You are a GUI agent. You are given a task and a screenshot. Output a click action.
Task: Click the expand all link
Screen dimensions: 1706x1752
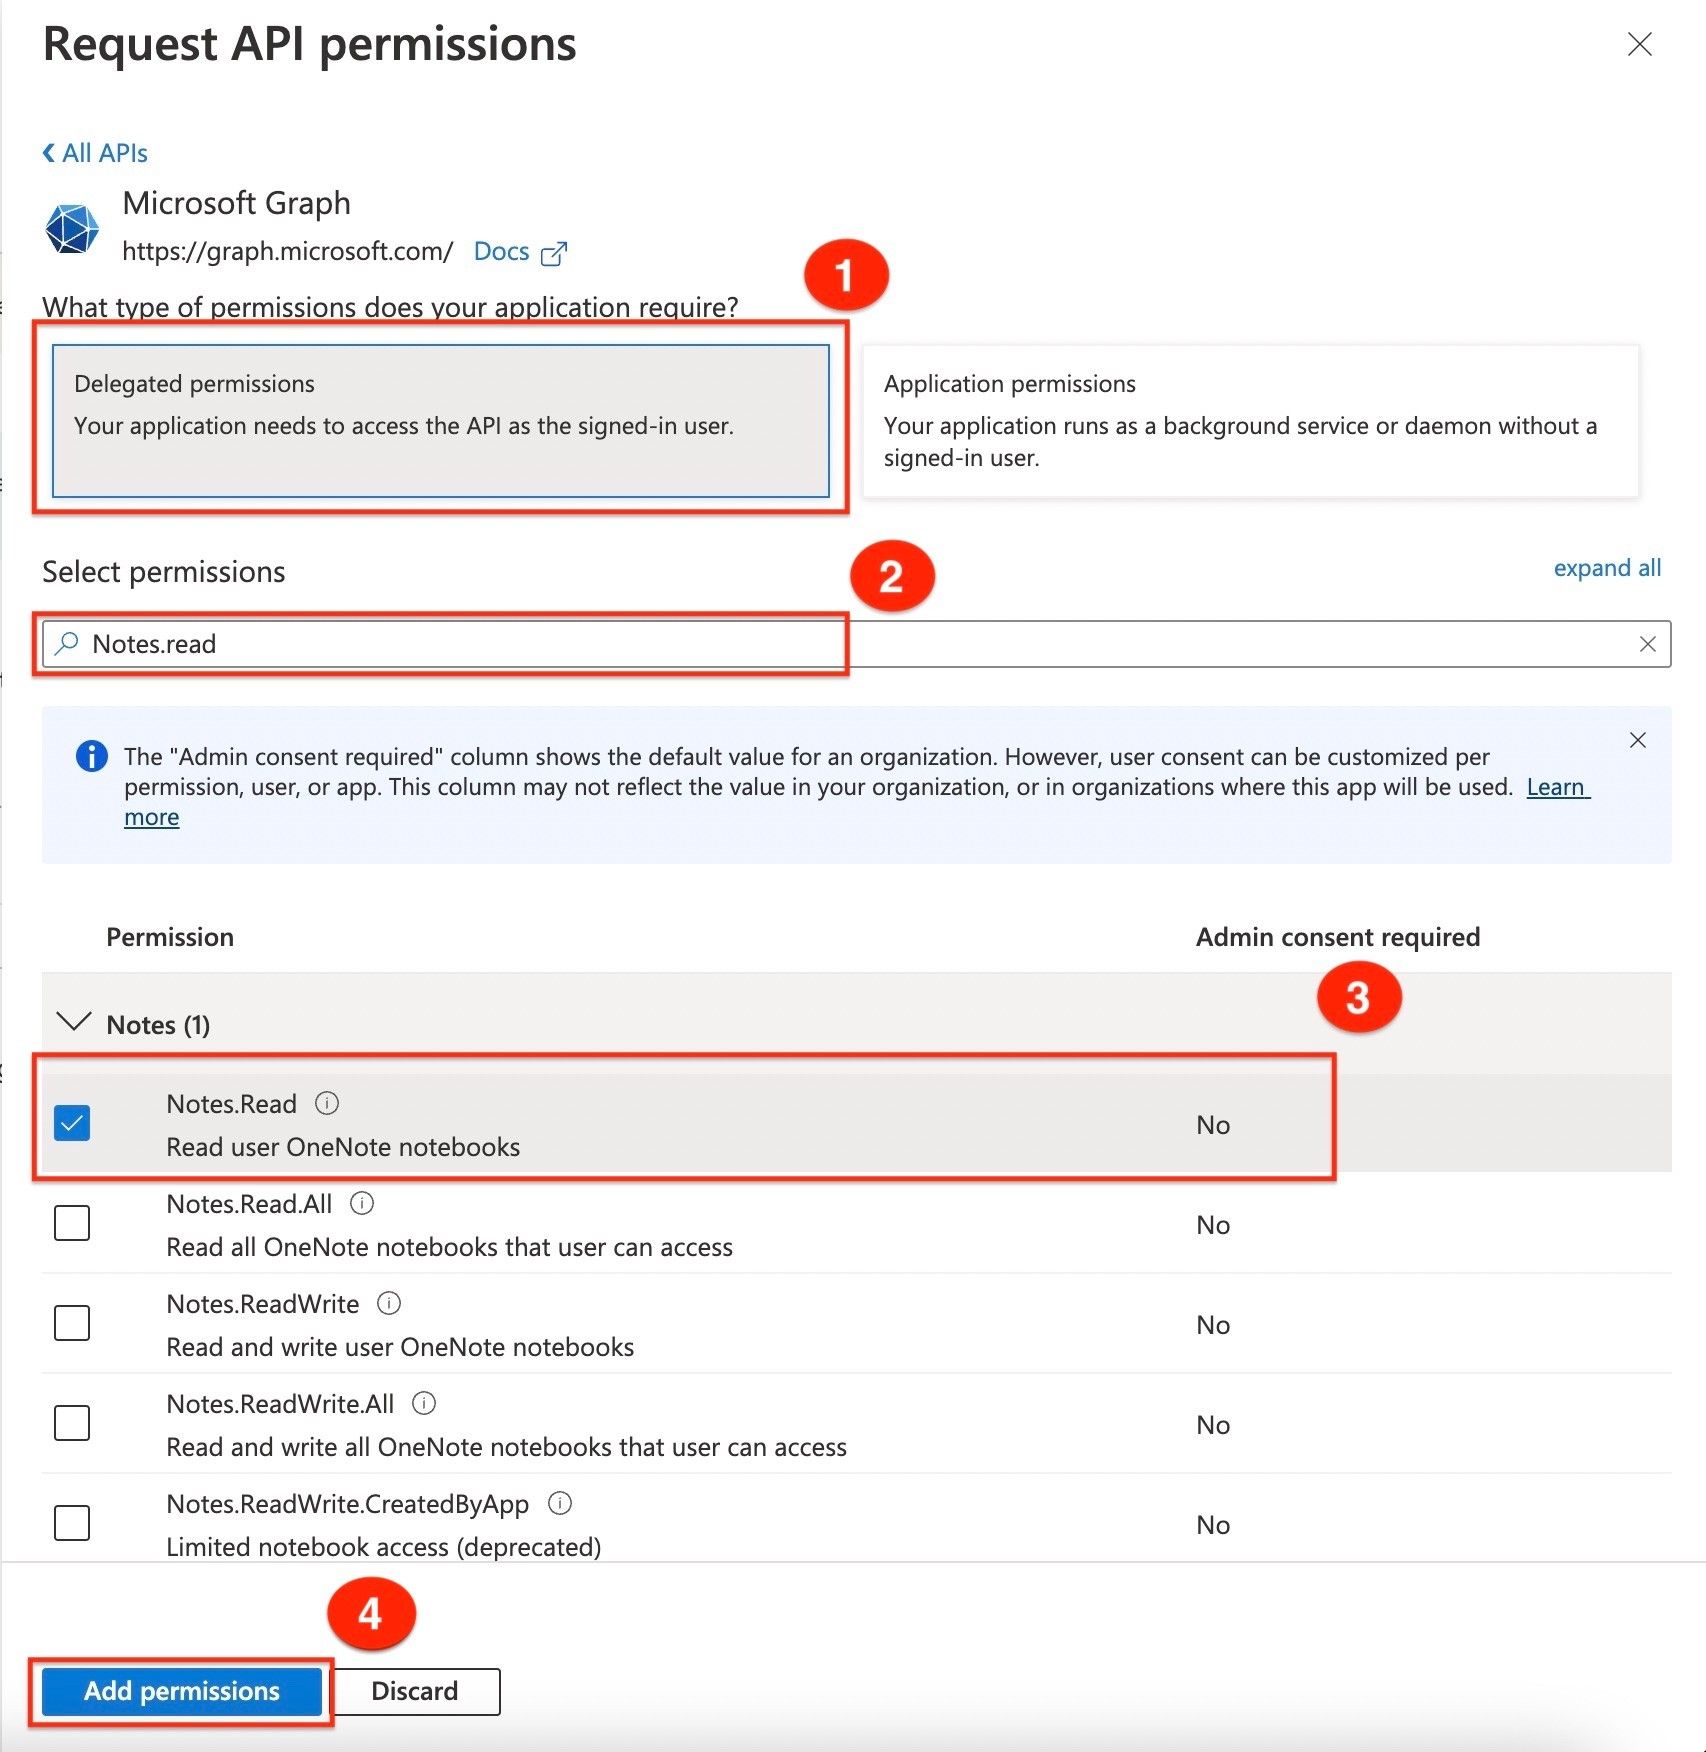[x=1606, y=568]
